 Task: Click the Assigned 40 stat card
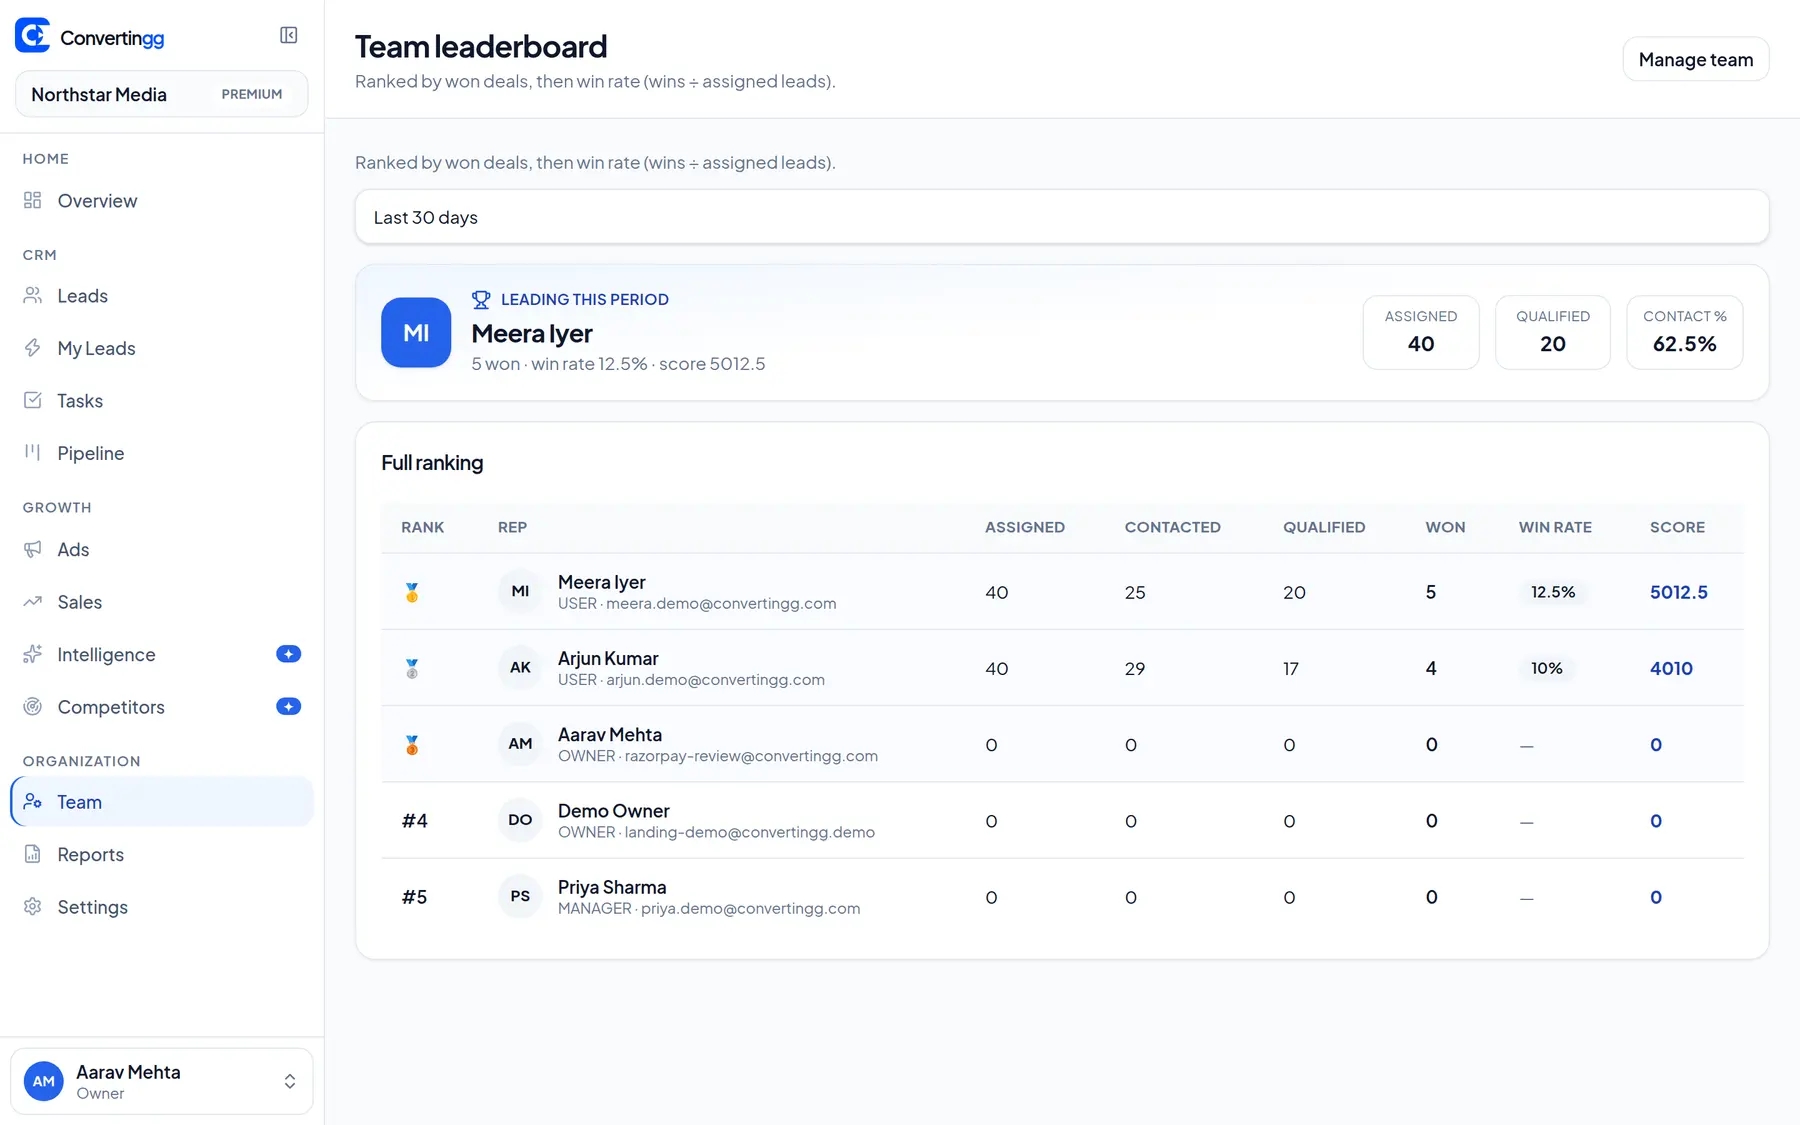[x=1420, y=332]
